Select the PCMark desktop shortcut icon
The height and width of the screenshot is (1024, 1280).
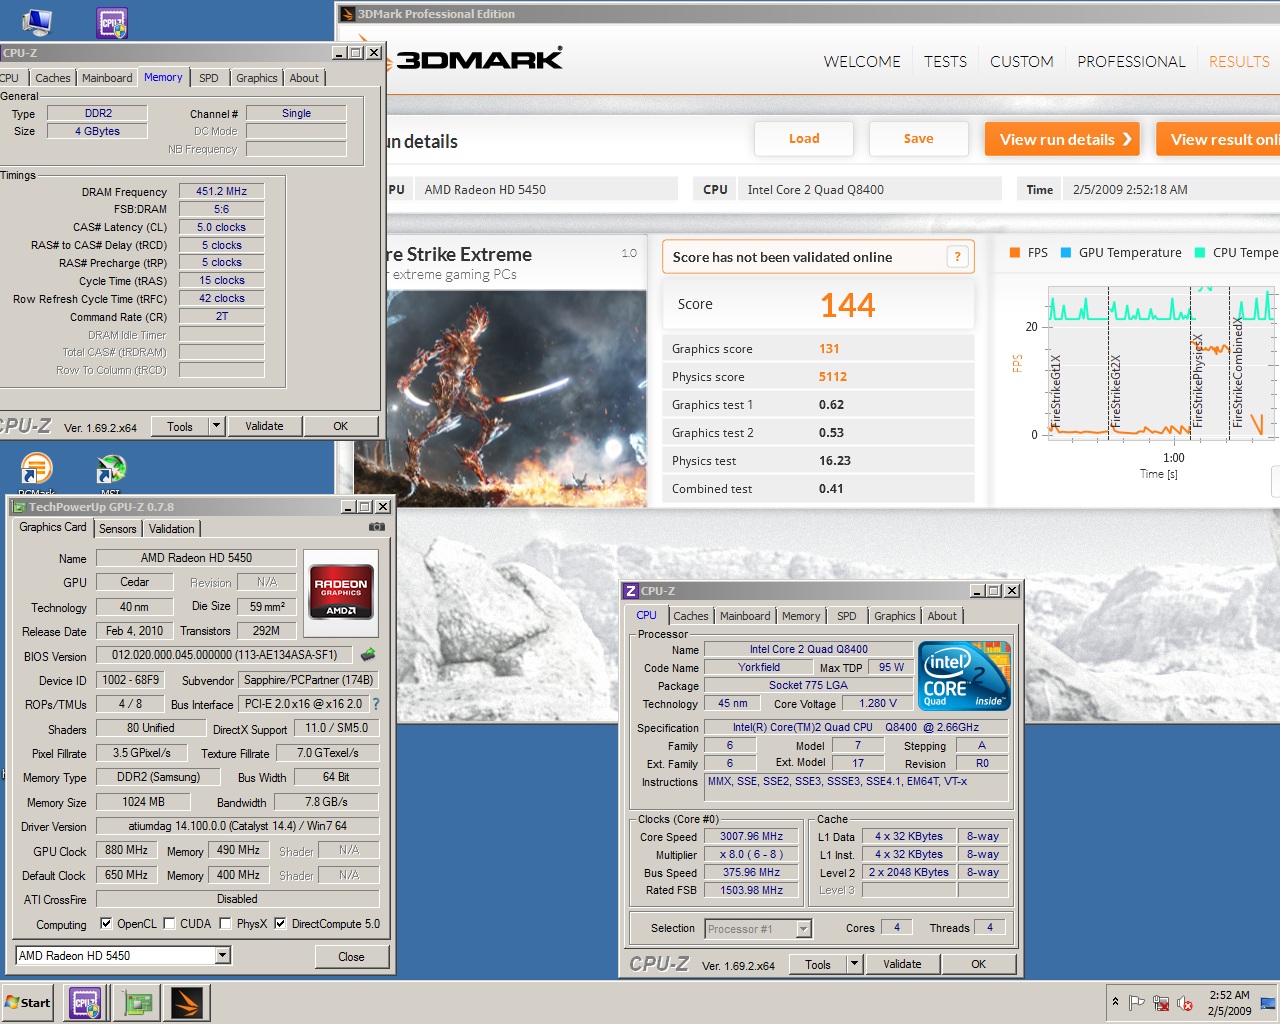coord(36,468)
